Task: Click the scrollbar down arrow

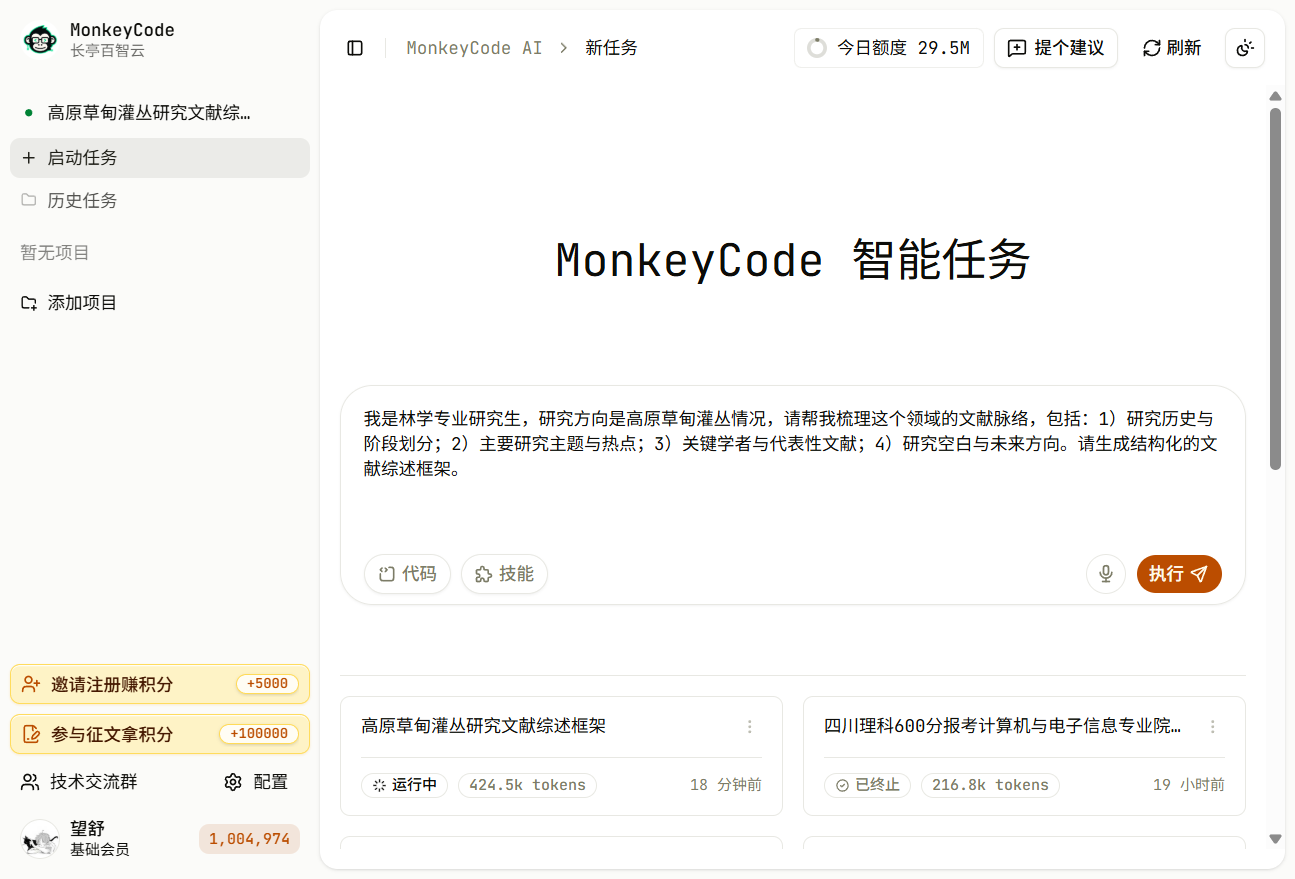Action: click(1275, 839)
